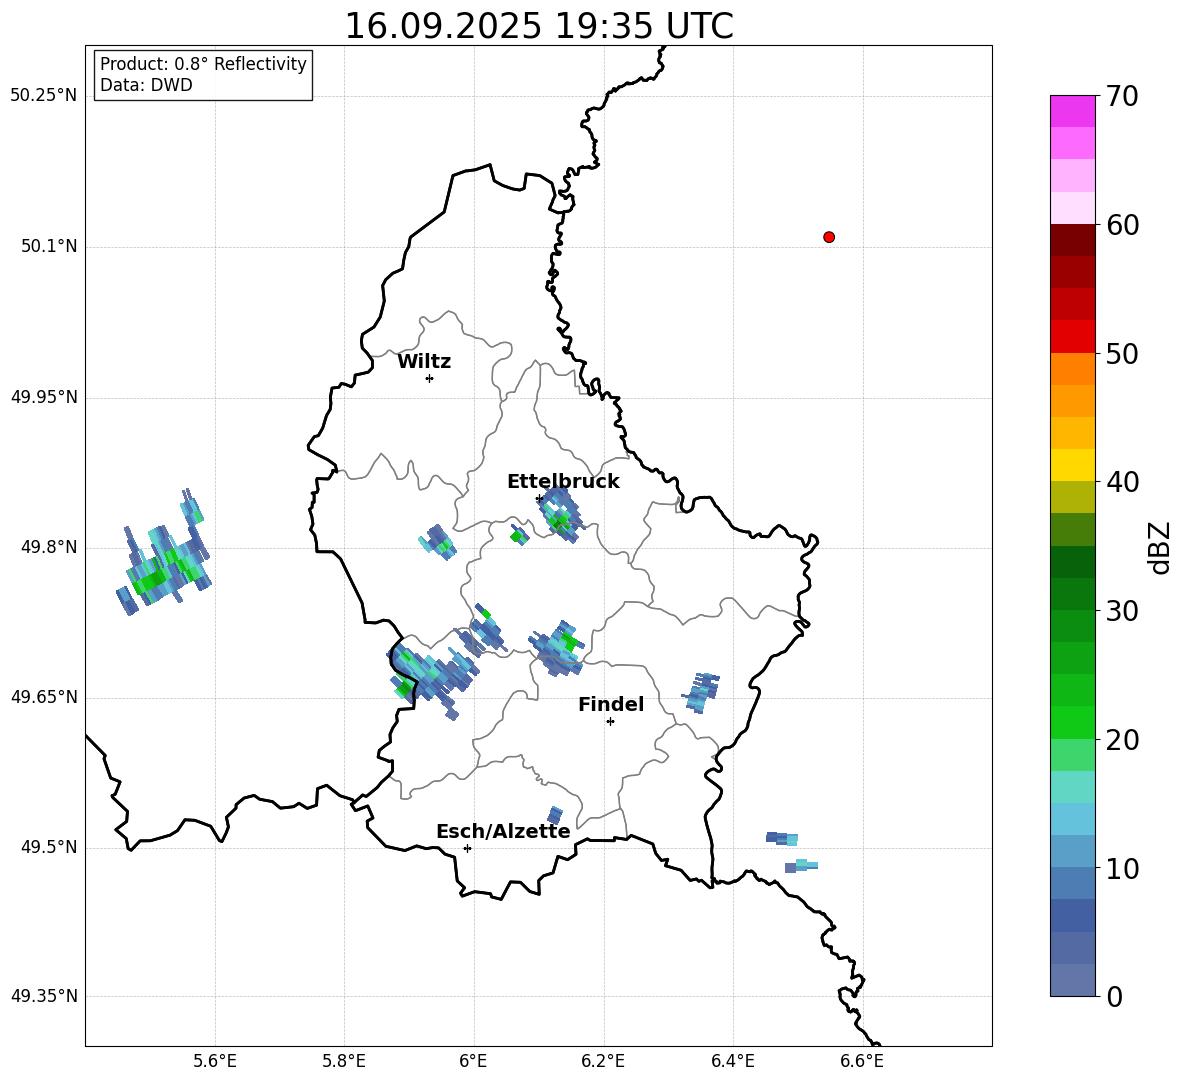This screenshot has width=1184, height=1081.
Task: Click the 16.09.2025 19:35 UTC title
Action: 539,26
